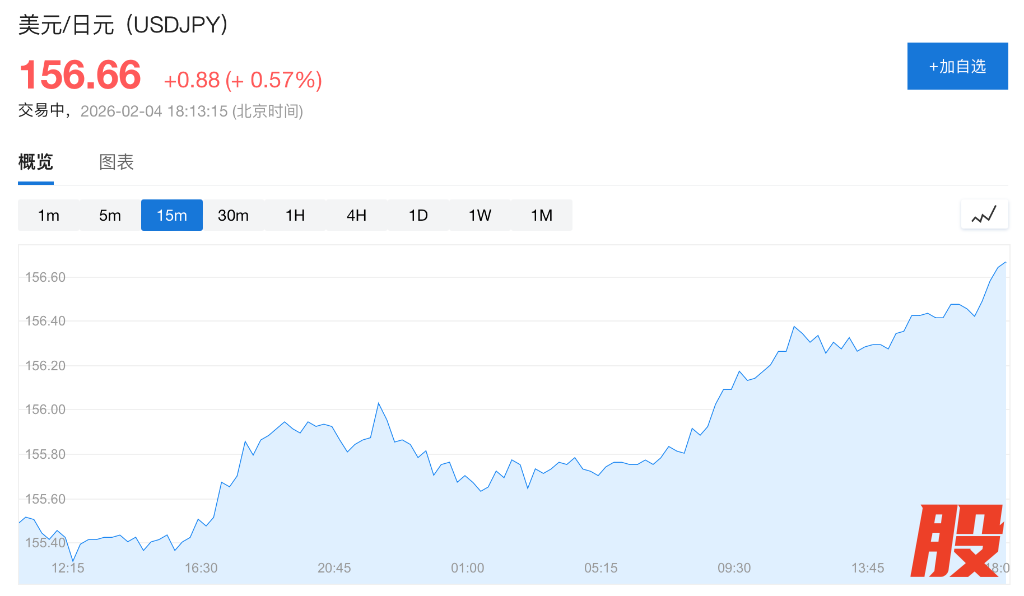Choose the 1H interval

click(295, 215)
